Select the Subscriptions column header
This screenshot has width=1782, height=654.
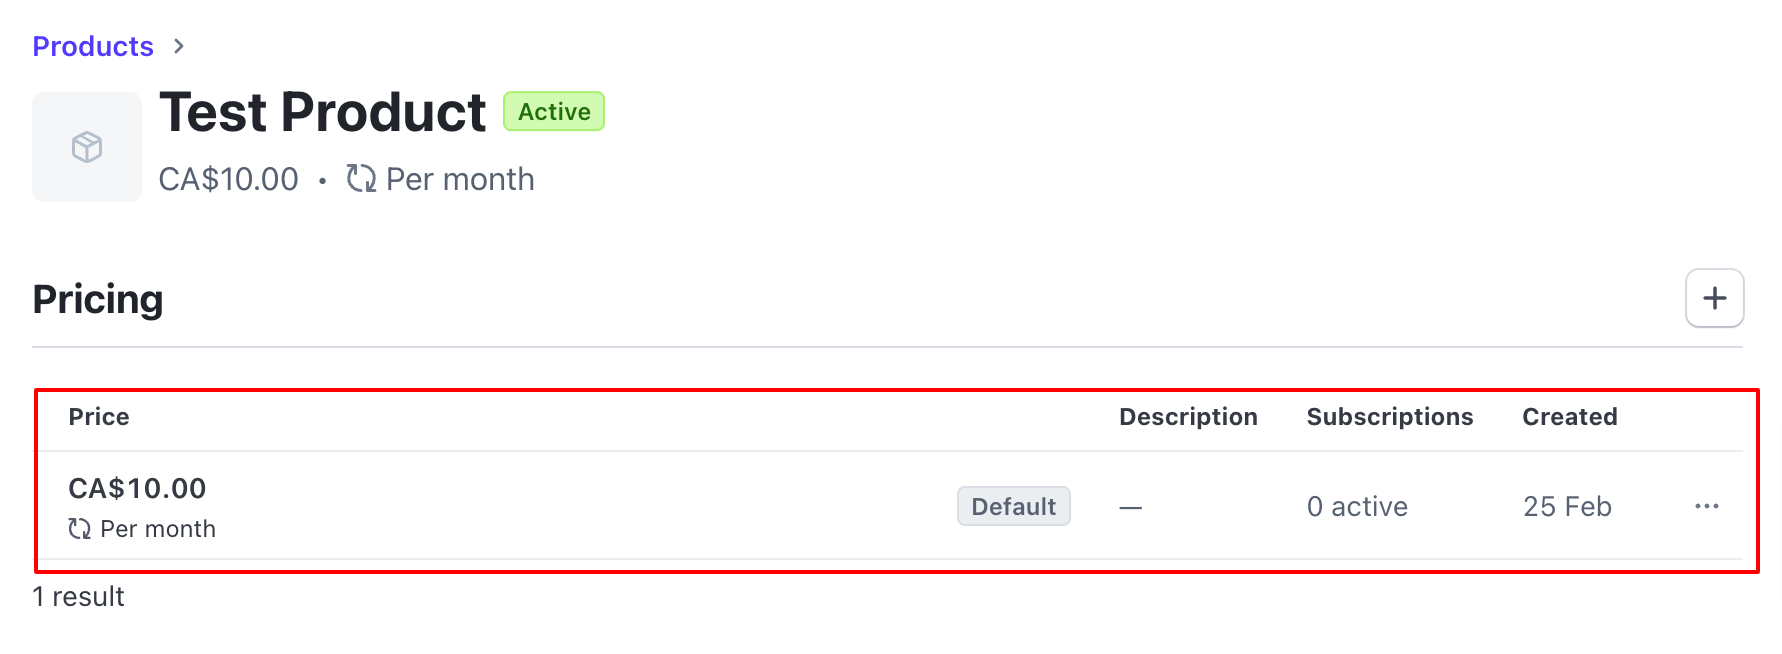(x=1390, y=417)
